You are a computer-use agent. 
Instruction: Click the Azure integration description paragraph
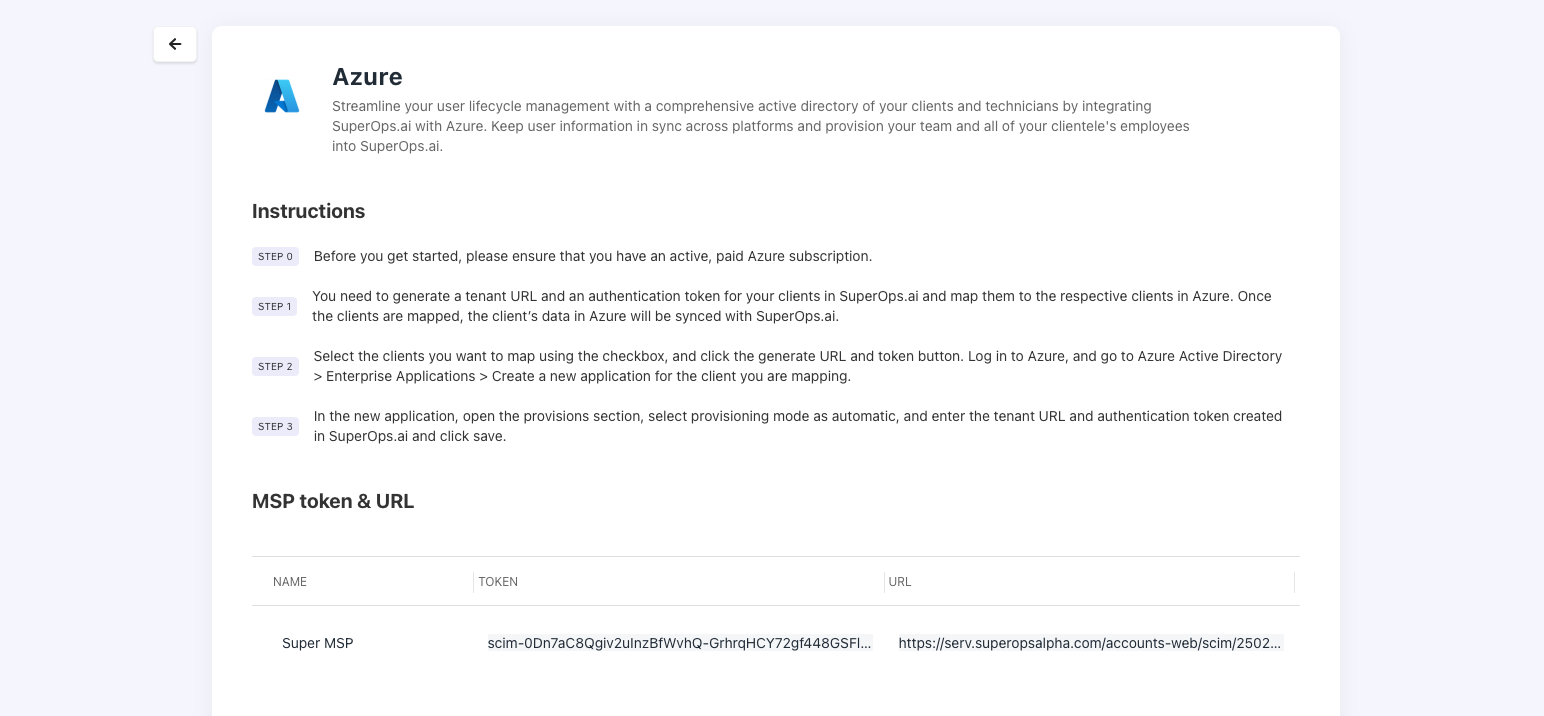click(760, 126)
